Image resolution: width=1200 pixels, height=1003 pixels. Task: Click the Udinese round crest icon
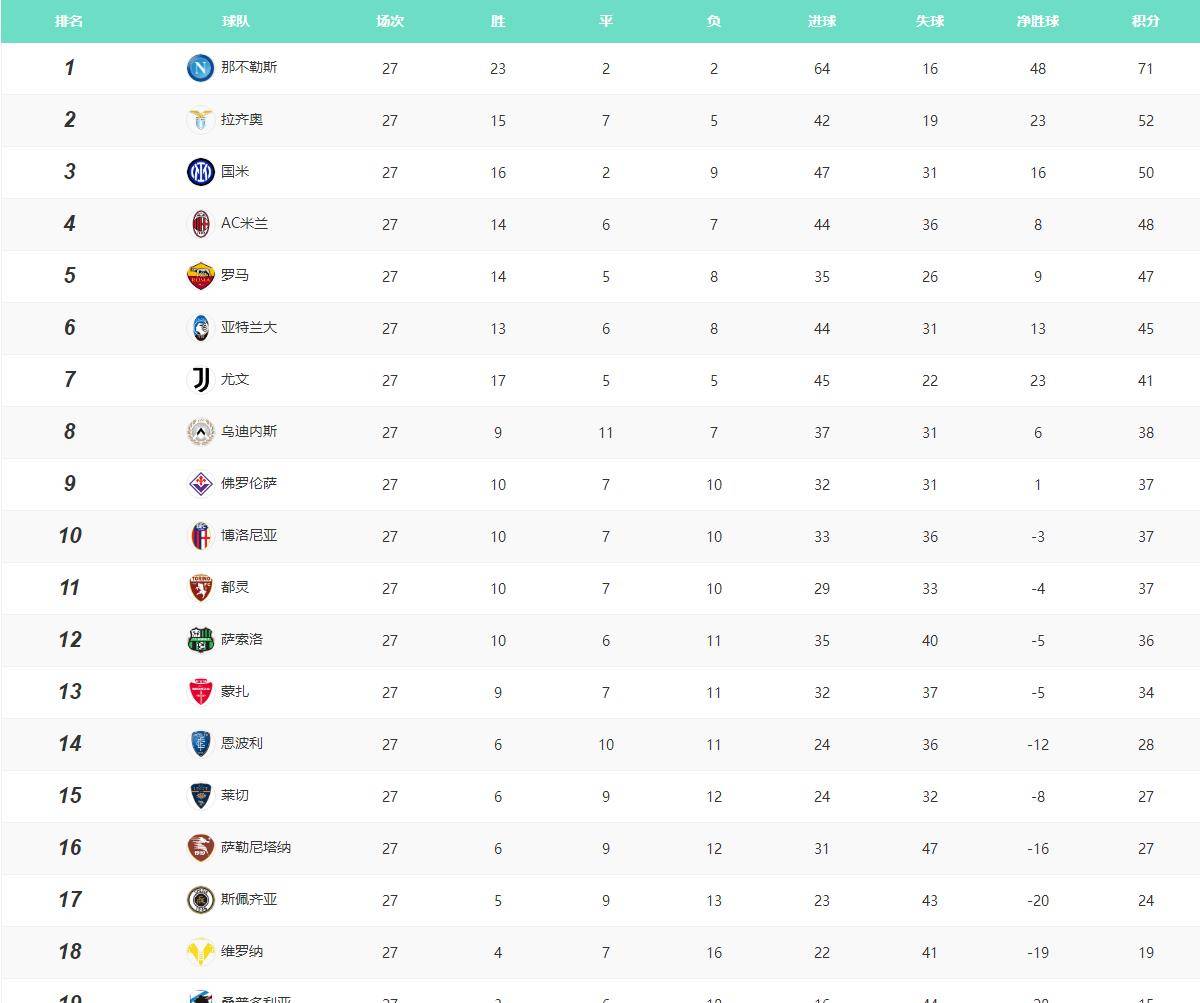[x=200, y=432]
